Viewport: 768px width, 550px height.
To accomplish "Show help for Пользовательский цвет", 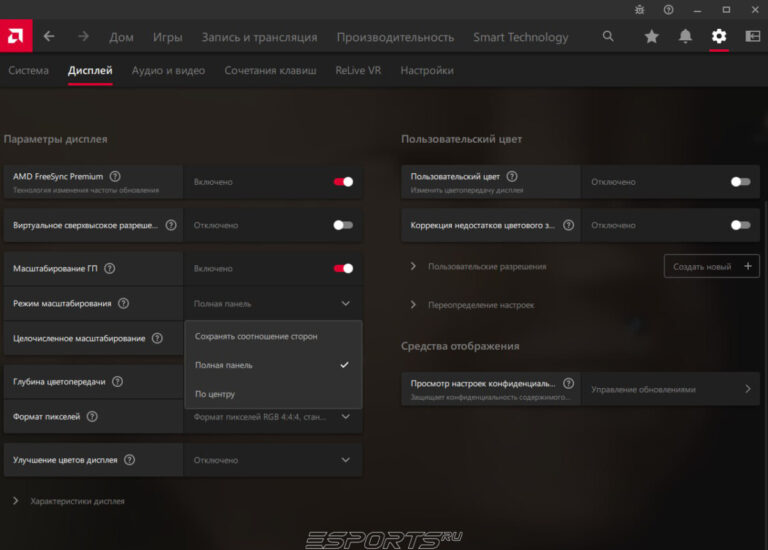I will [x=512, y=176].
